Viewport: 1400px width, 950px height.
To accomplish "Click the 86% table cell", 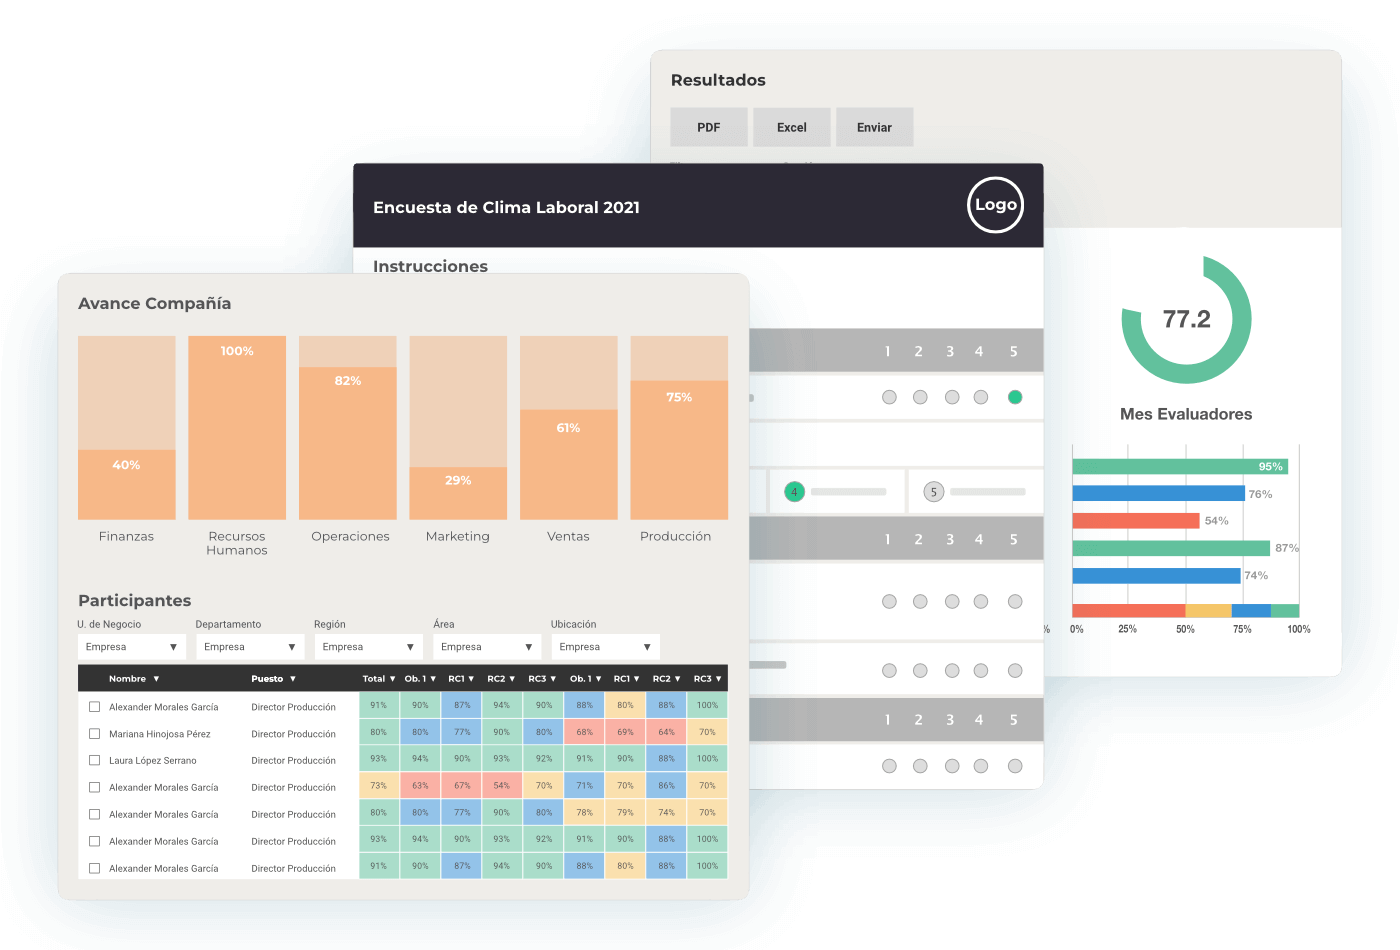I will pyautogui.click(x=666, y=785).
